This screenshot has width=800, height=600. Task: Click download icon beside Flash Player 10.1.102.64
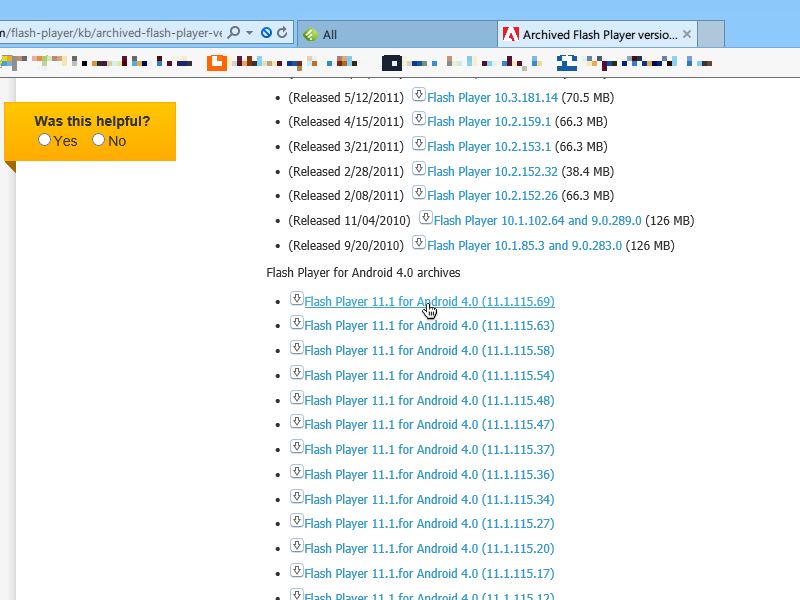point(426,218)
